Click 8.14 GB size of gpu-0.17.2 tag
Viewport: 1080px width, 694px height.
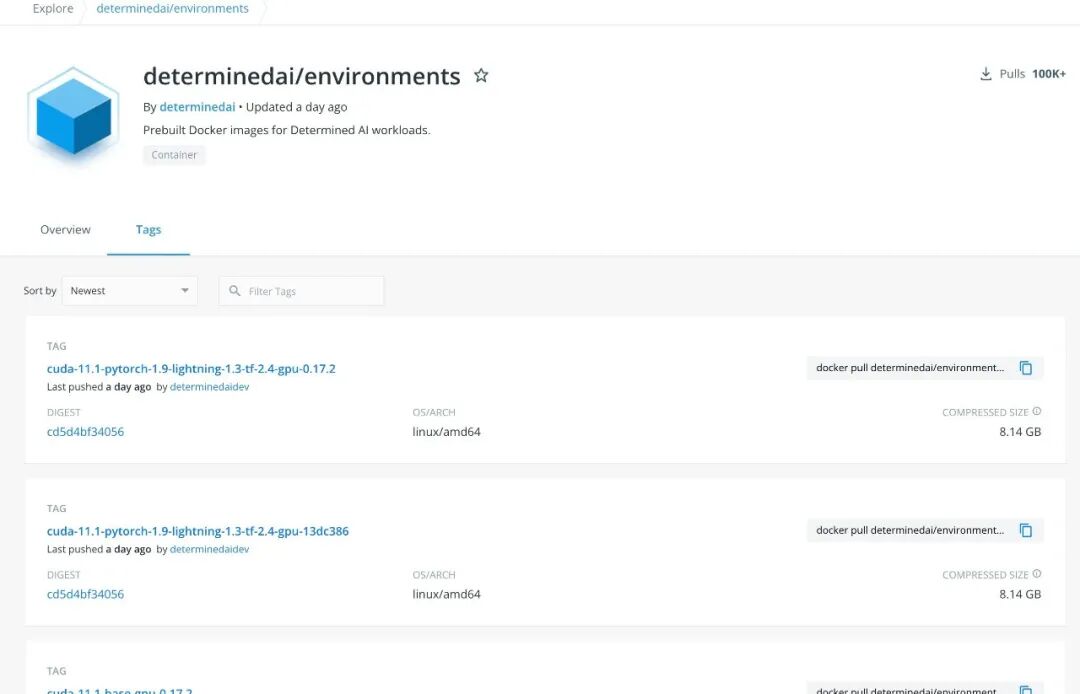1020,432
